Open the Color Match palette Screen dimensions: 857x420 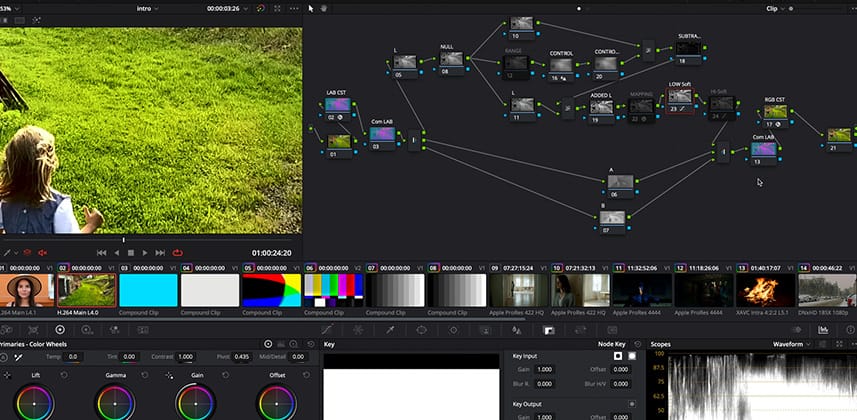tap(33, 330)
